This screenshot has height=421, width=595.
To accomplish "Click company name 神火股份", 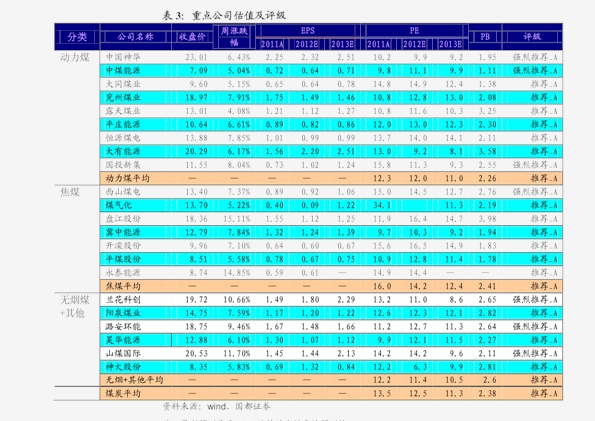I will pos(123,367).
